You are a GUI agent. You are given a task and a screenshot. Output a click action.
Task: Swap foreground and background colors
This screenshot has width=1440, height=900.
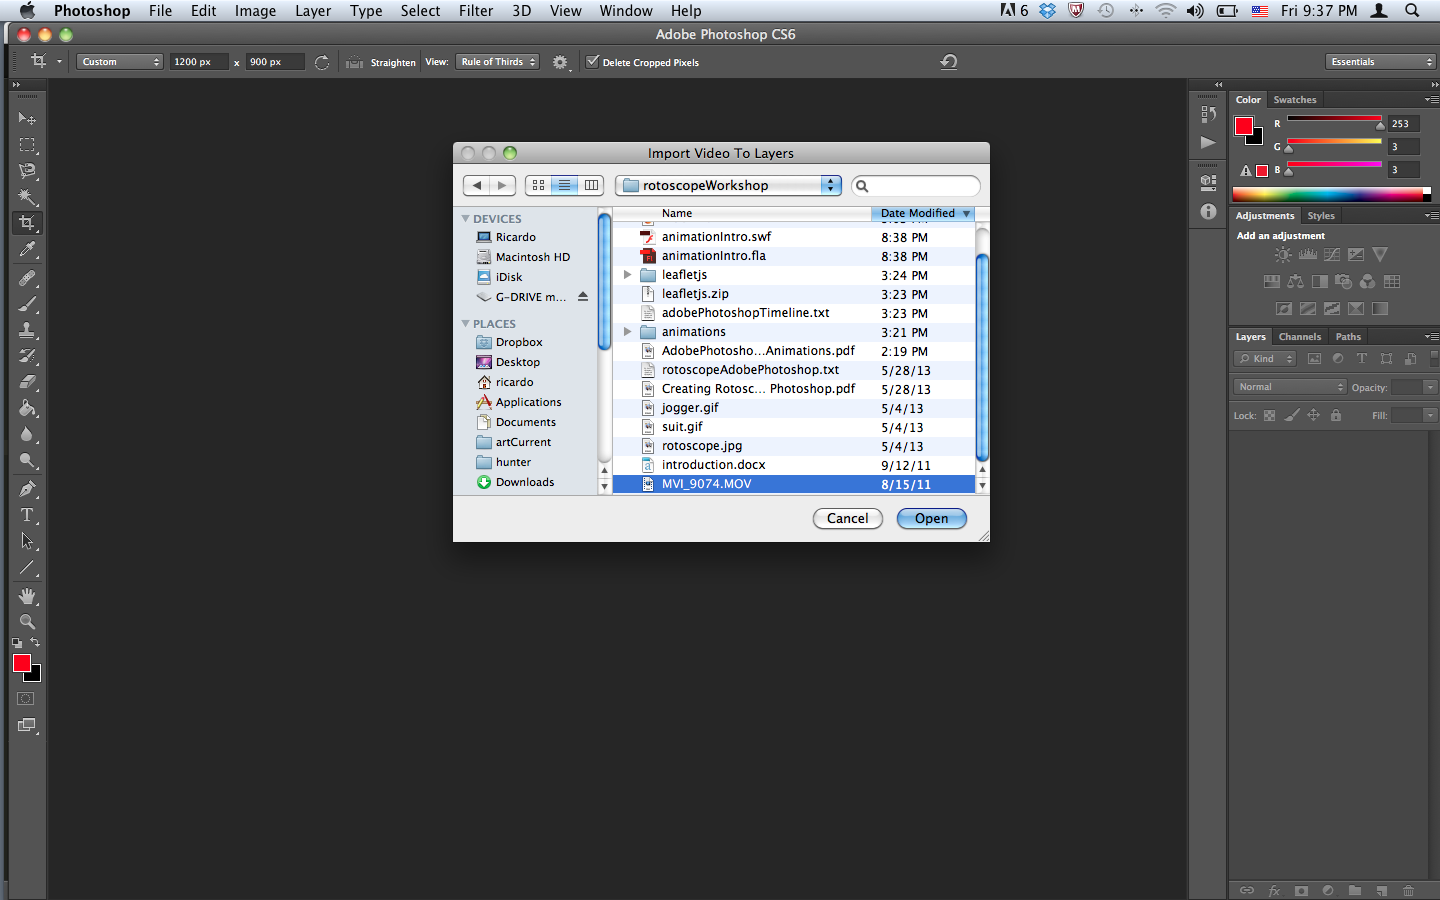click(35, 642)
